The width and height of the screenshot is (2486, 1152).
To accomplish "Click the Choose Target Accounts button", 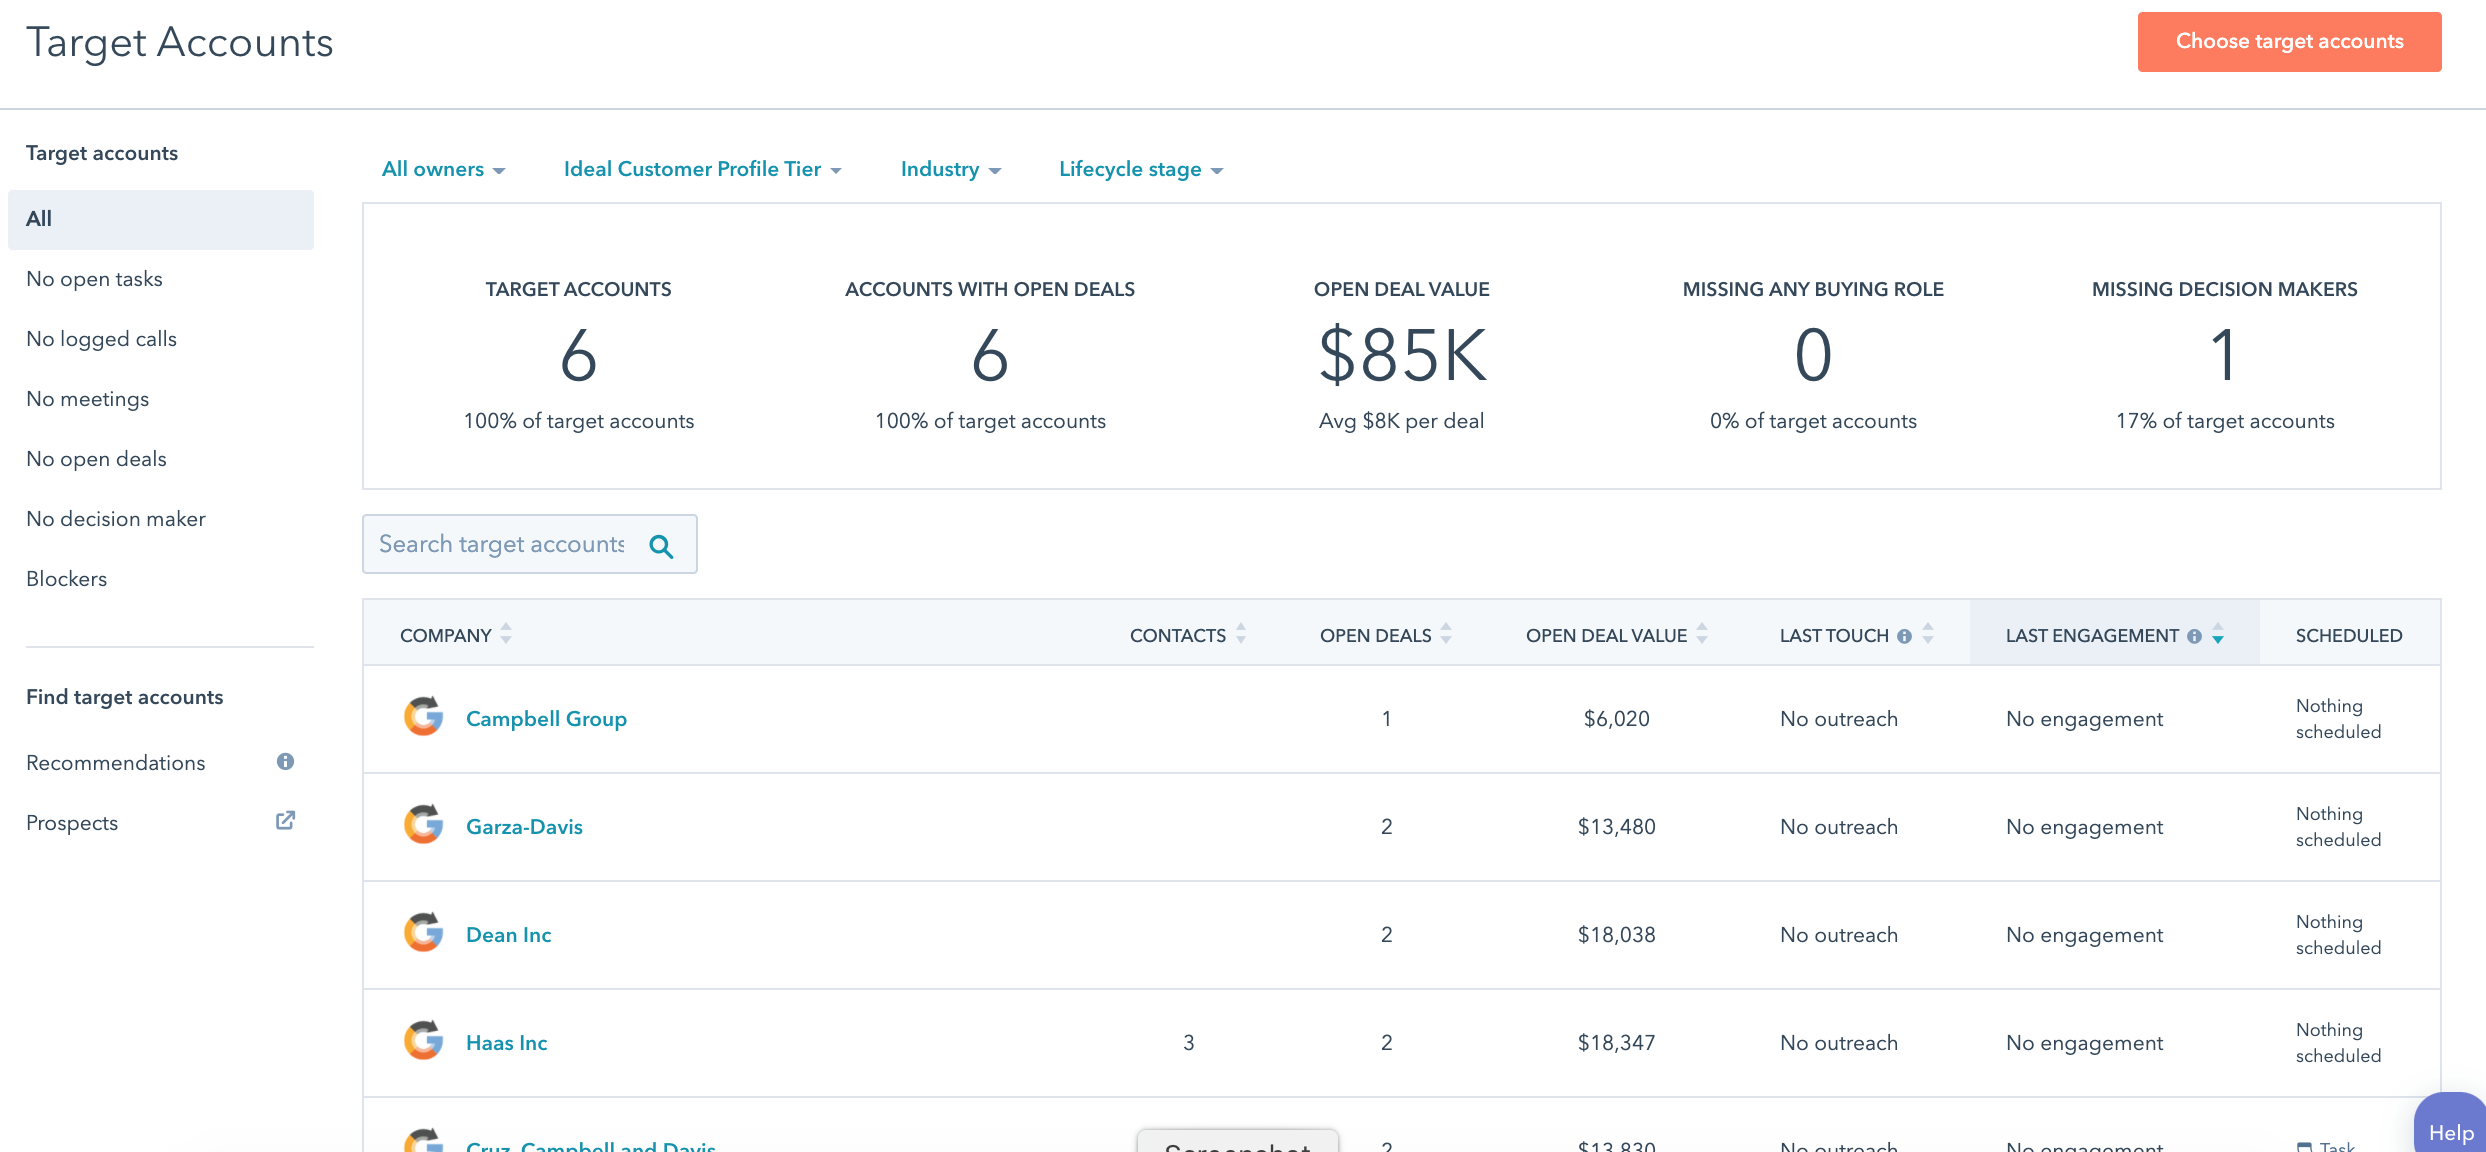I will tap(2289, 40).
